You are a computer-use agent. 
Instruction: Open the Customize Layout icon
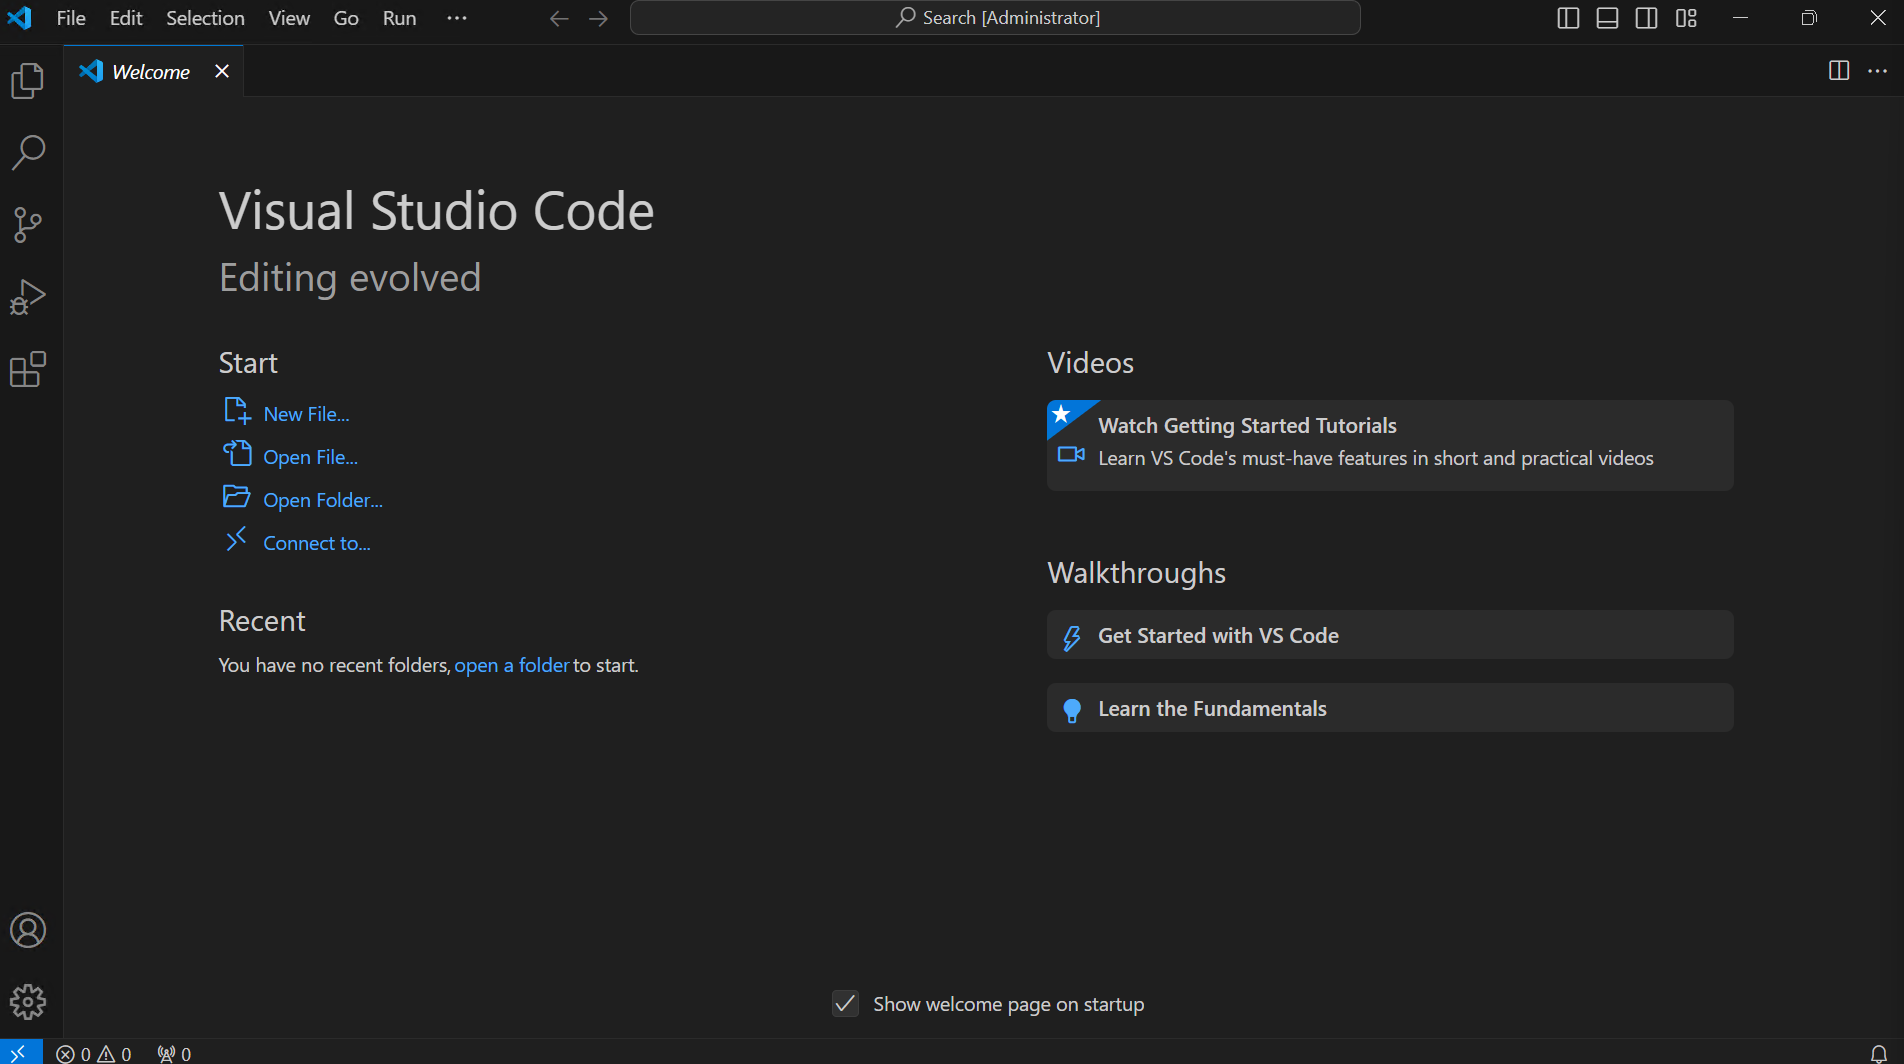[x=1686, y=18]
